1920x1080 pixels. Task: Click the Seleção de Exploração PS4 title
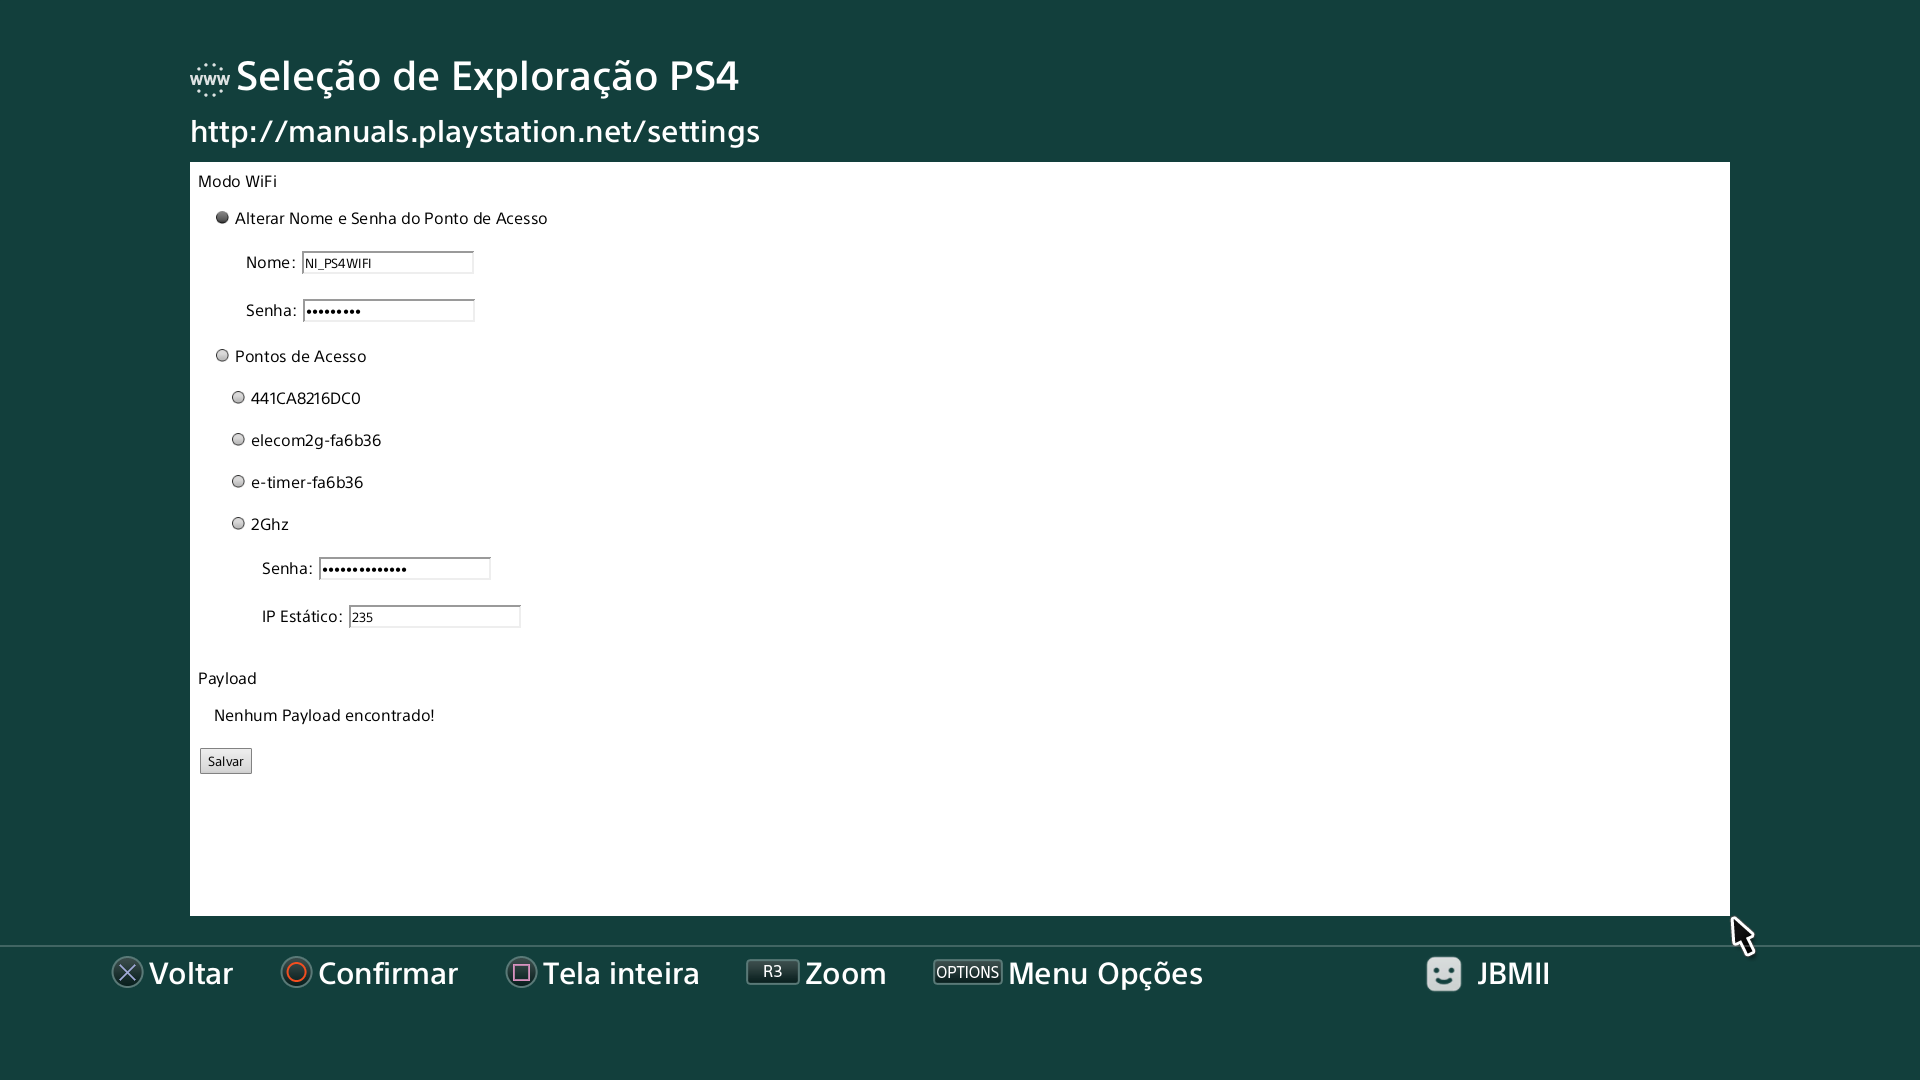click(x=487, y=76)
